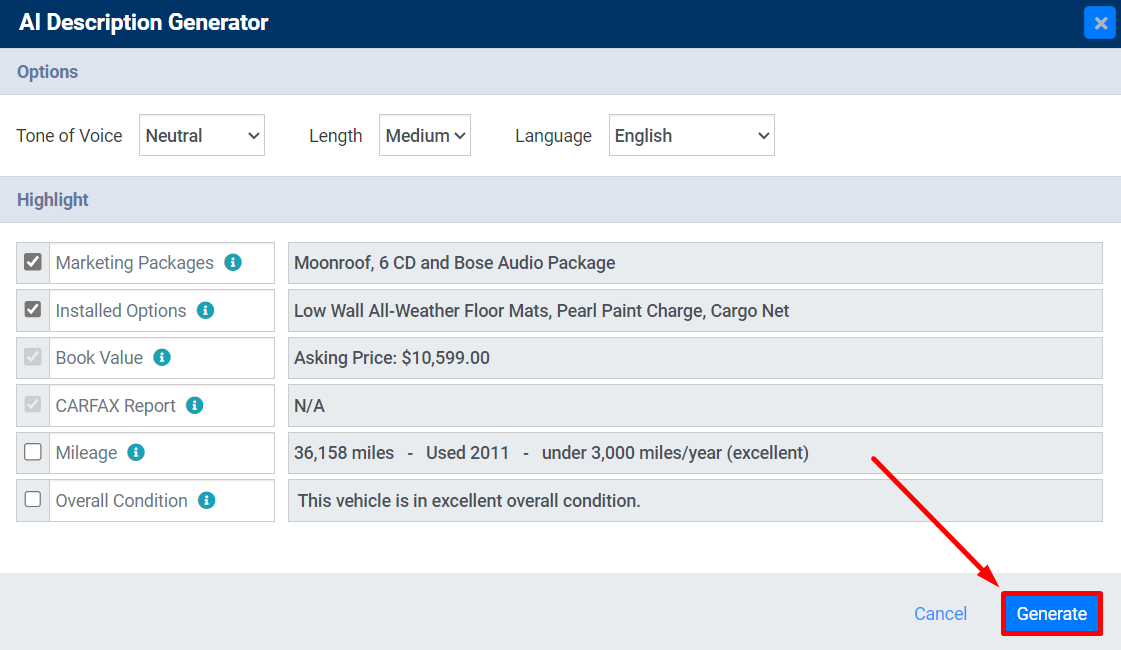1121x650 pixels.
Task: Check the Overall Condition checkbox
Action: pyautogui.click(x=32, y=500)
